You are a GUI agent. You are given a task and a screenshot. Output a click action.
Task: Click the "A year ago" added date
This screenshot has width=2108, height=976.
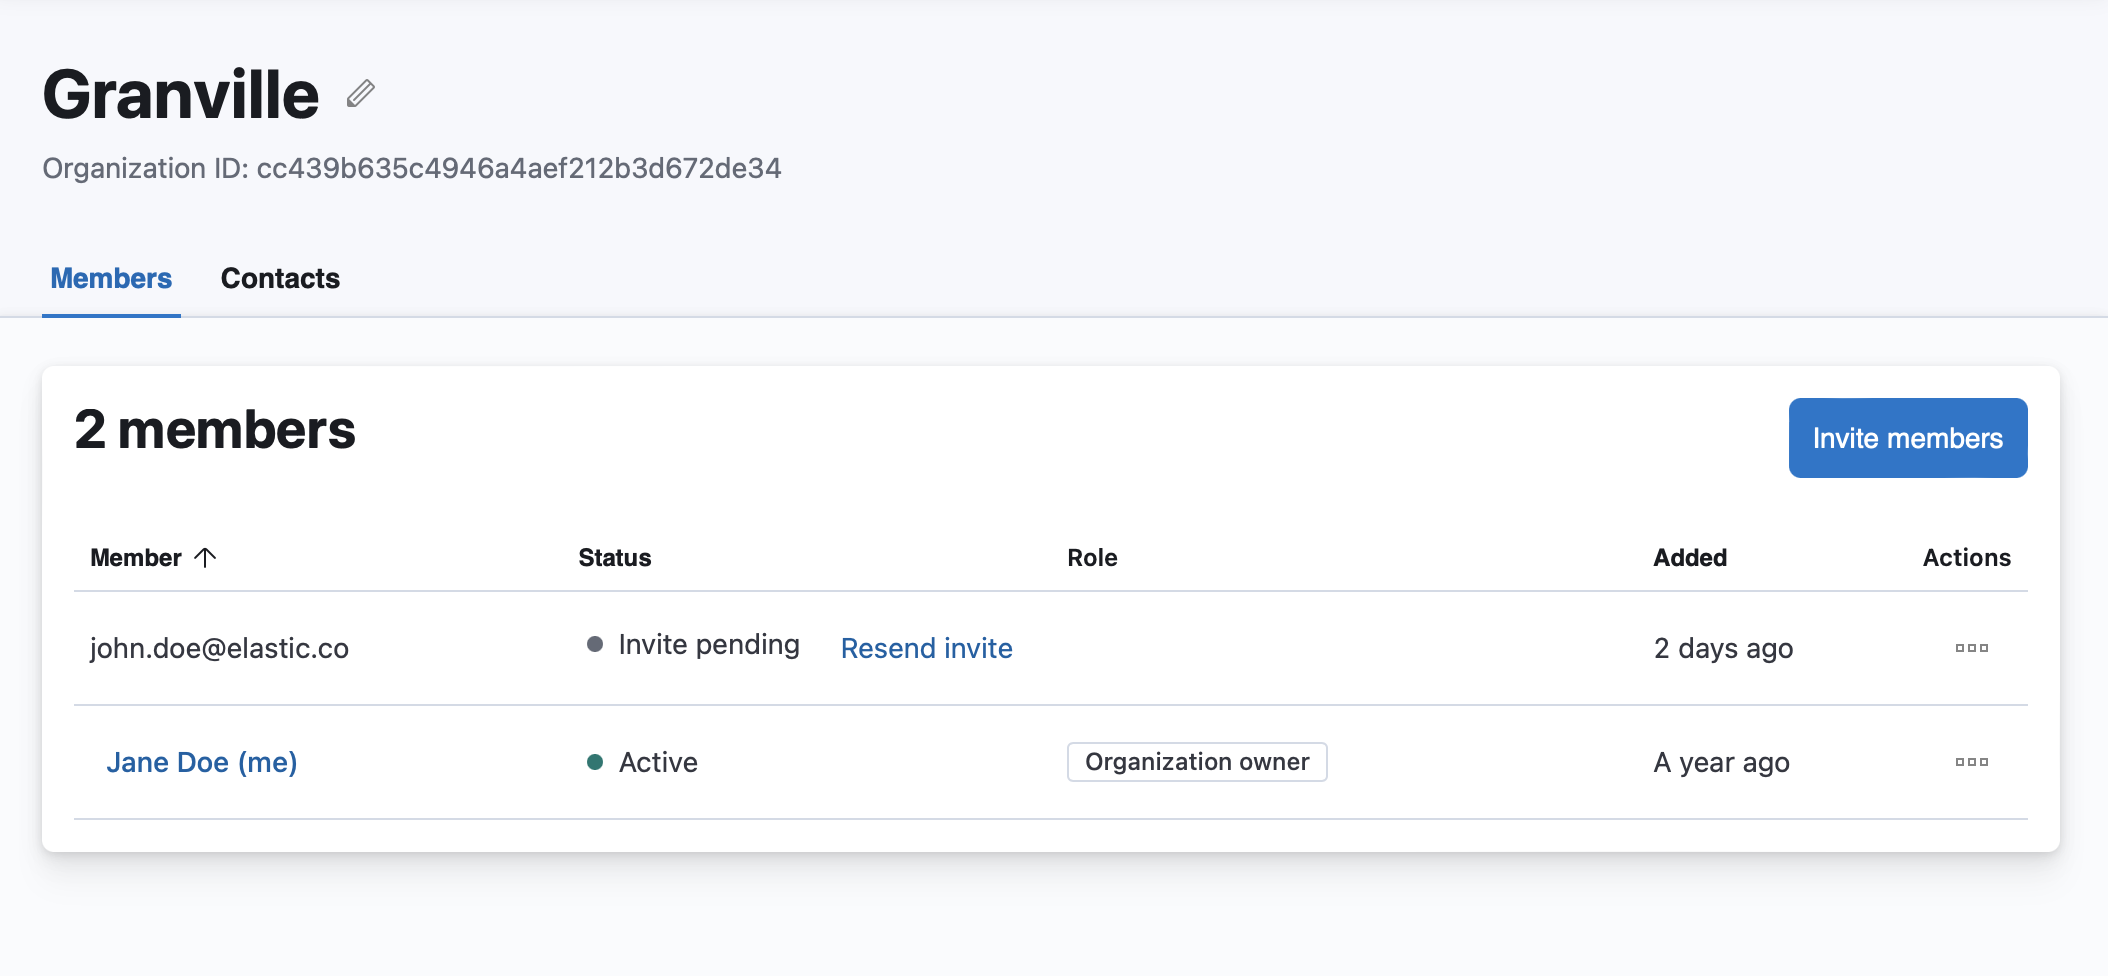[x=1721, y=762]
